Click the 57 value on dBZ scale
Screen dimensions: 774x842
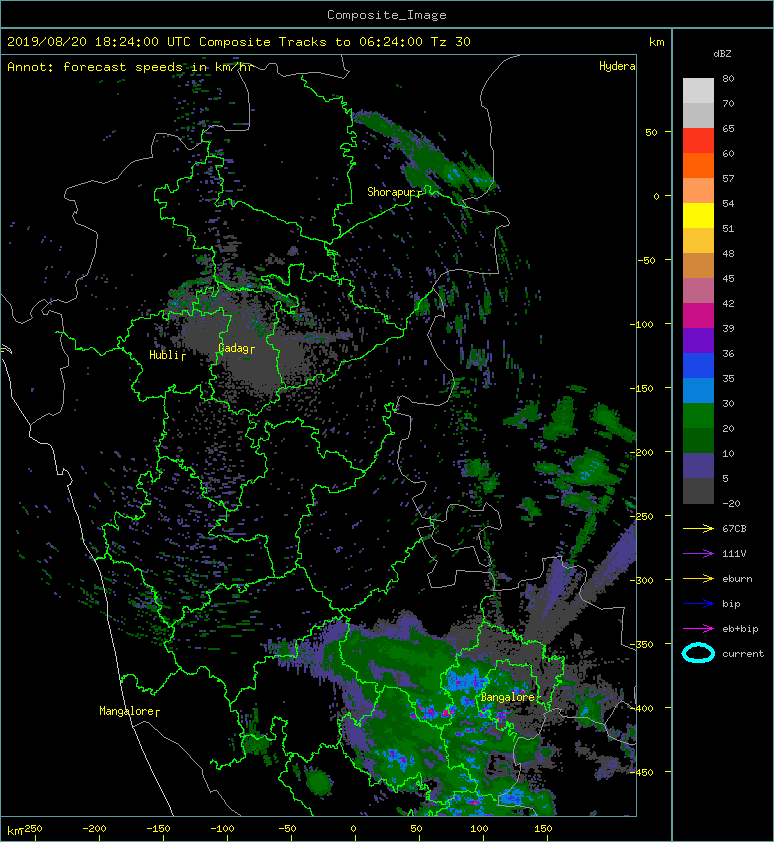(x=728, y=178)
